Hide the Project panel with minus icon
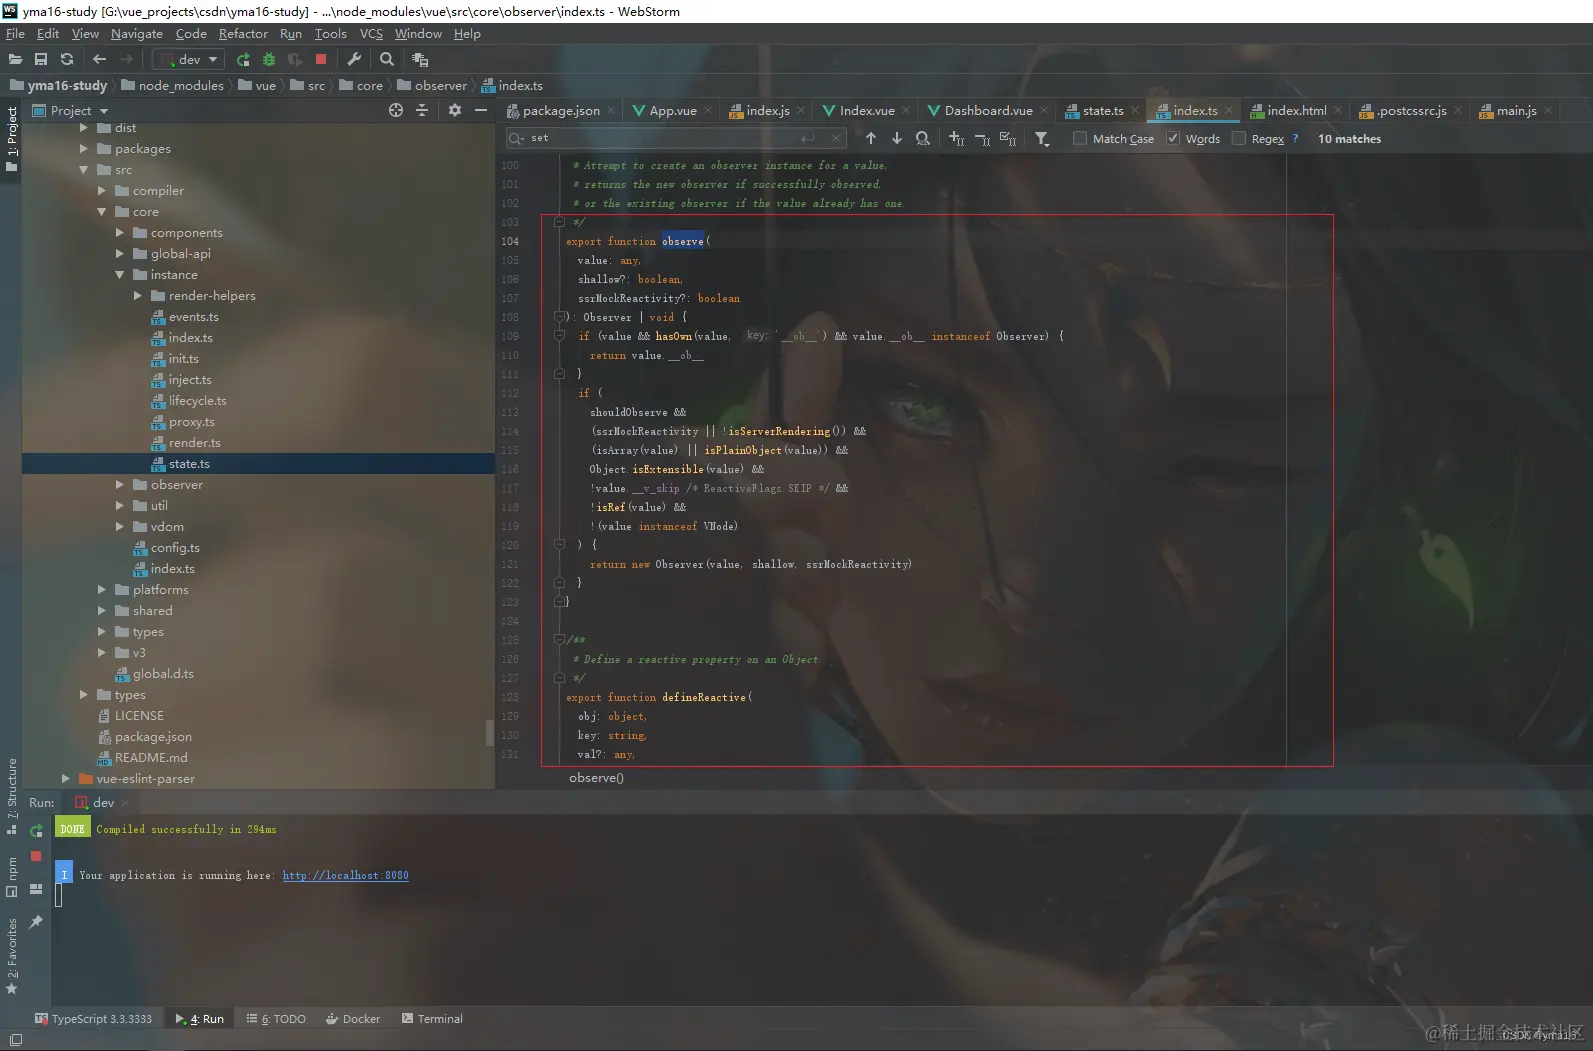 point(481,110)
